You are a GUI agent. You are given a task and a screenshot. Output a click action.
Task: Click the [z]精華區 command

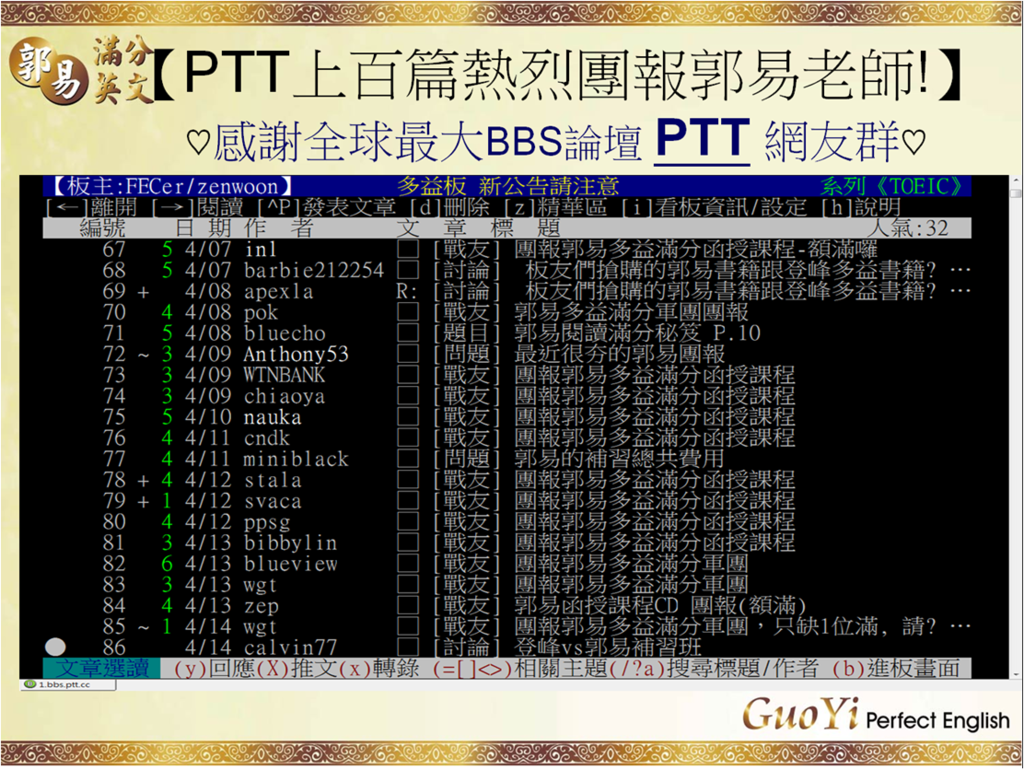tap(556, 208)
